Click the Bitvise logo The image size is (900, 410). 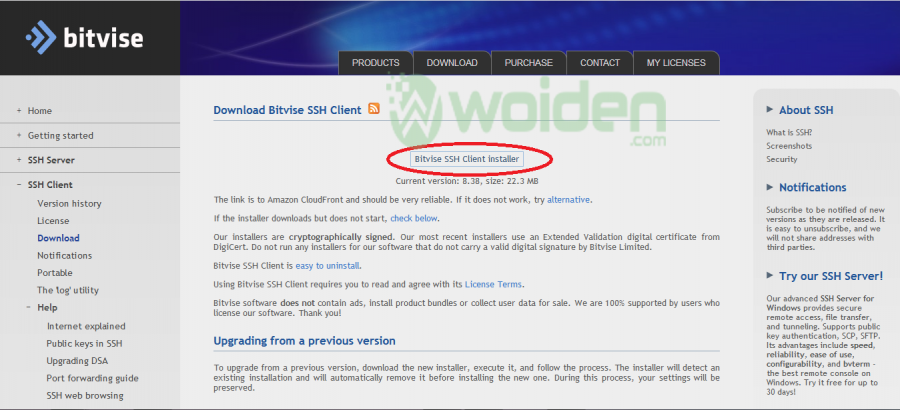click(x=84, y=37)
